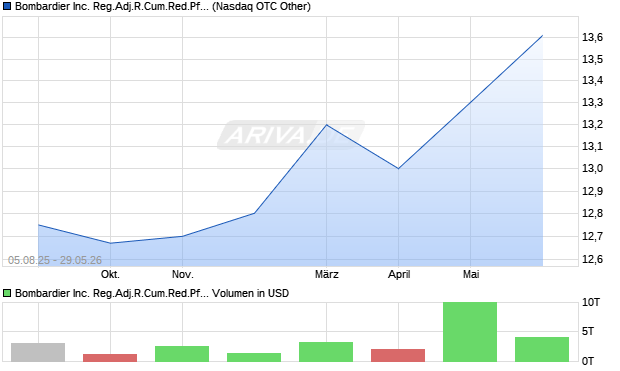Click the '0T' volume axis label
Viewport: 620px width, 371px height.
point(588,361)
